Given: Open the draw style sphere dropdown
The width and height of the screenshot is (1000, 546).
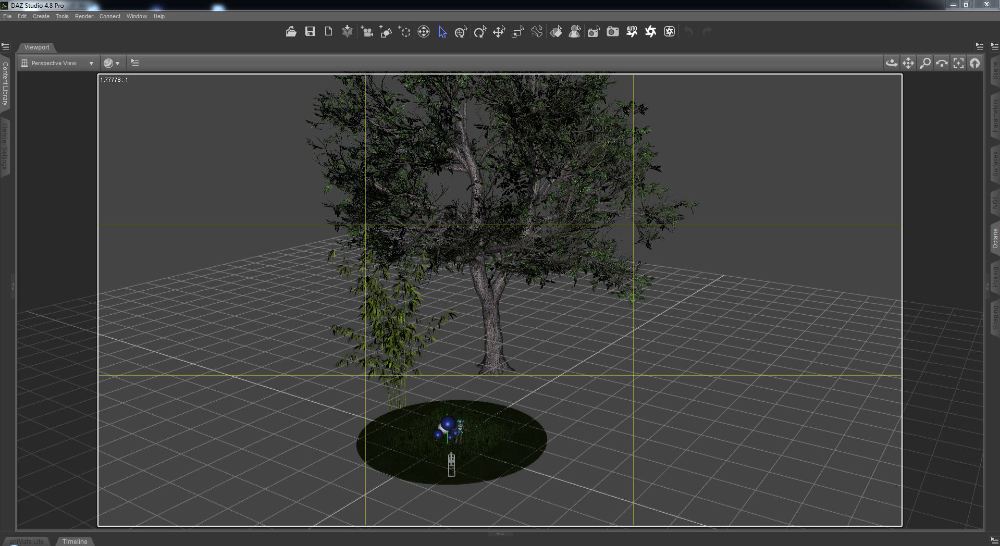Looking at the screenshot, I should 111,63.
